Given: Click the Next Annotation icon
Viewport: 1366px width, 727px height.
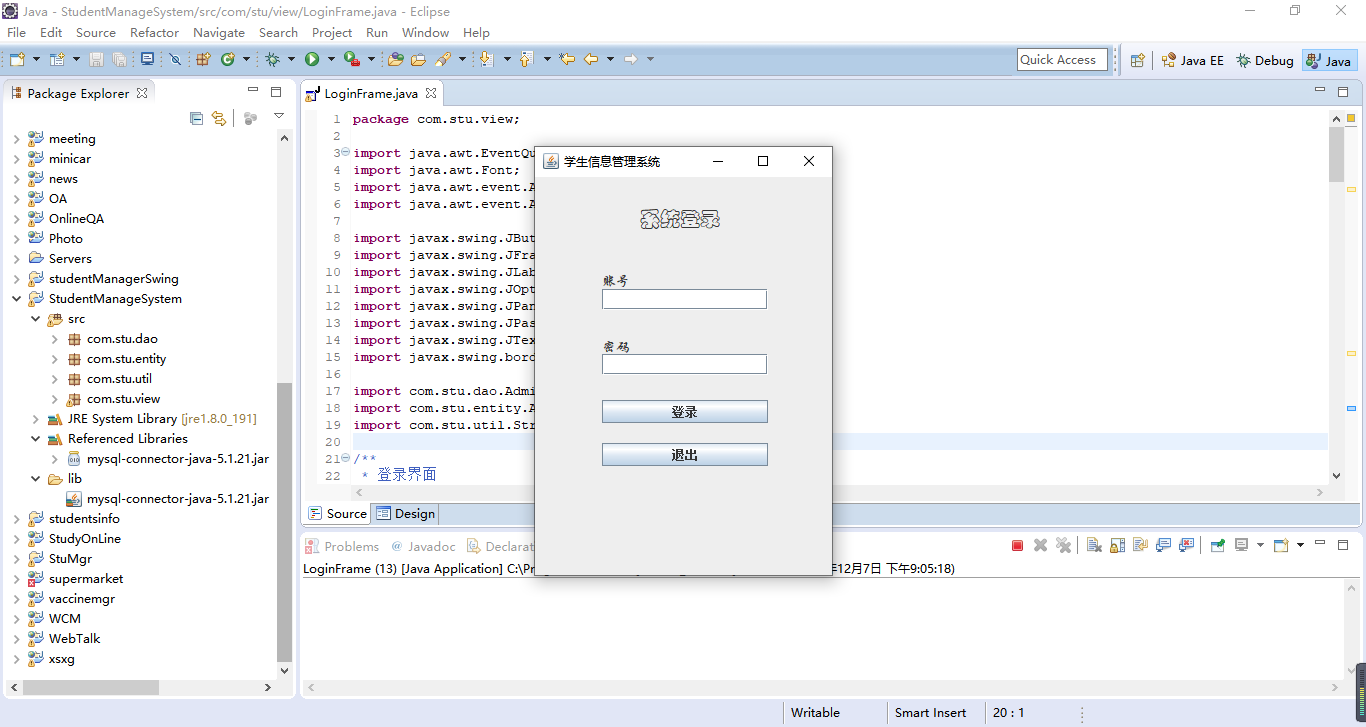Looking at the screenshot, I should [486, 59].
